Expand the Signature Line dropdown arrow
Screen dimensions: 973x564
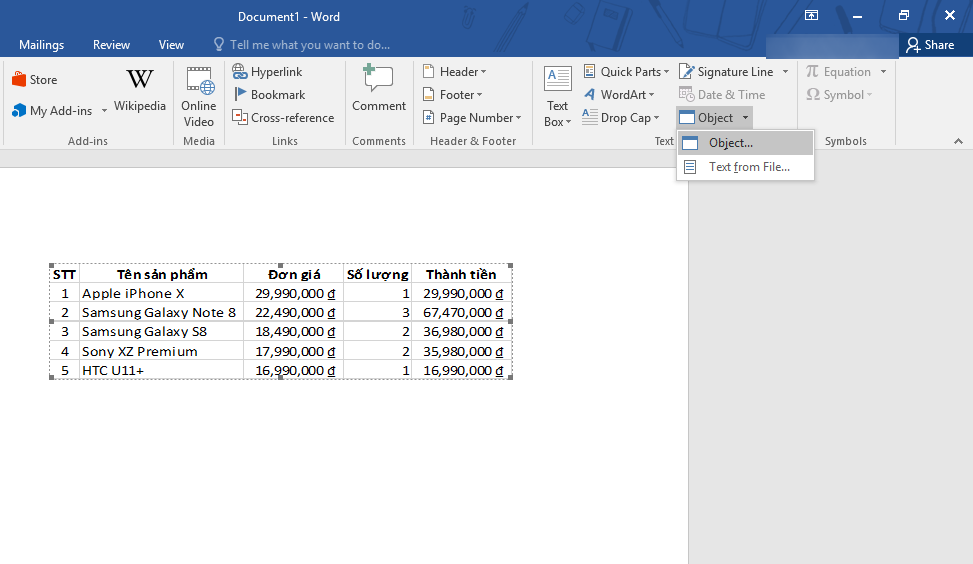coord(786,72)
